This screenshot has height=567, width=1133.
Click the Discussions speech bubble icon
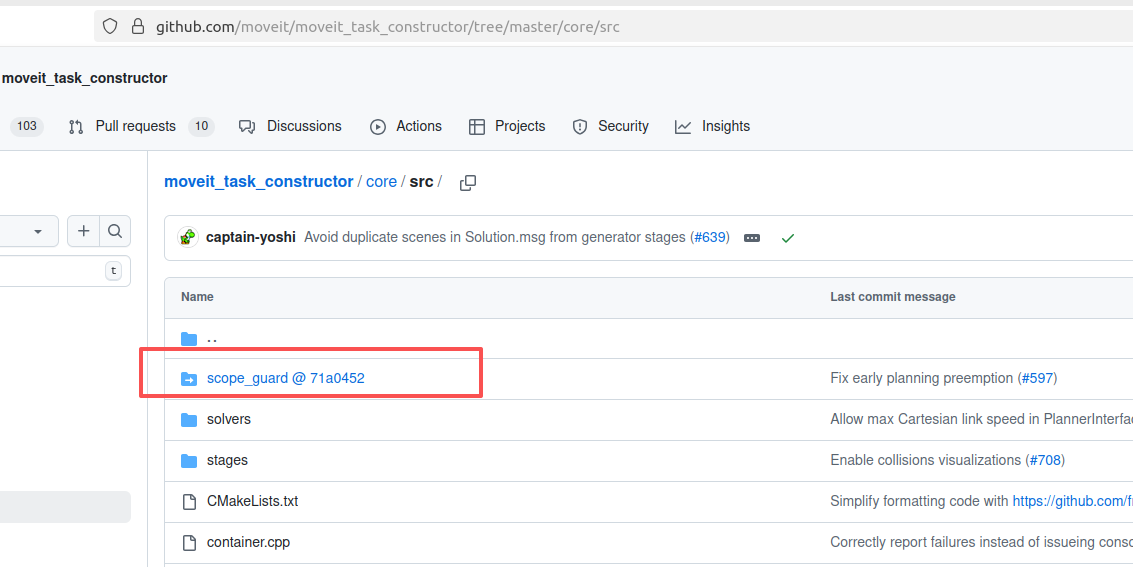click(247, 127)
